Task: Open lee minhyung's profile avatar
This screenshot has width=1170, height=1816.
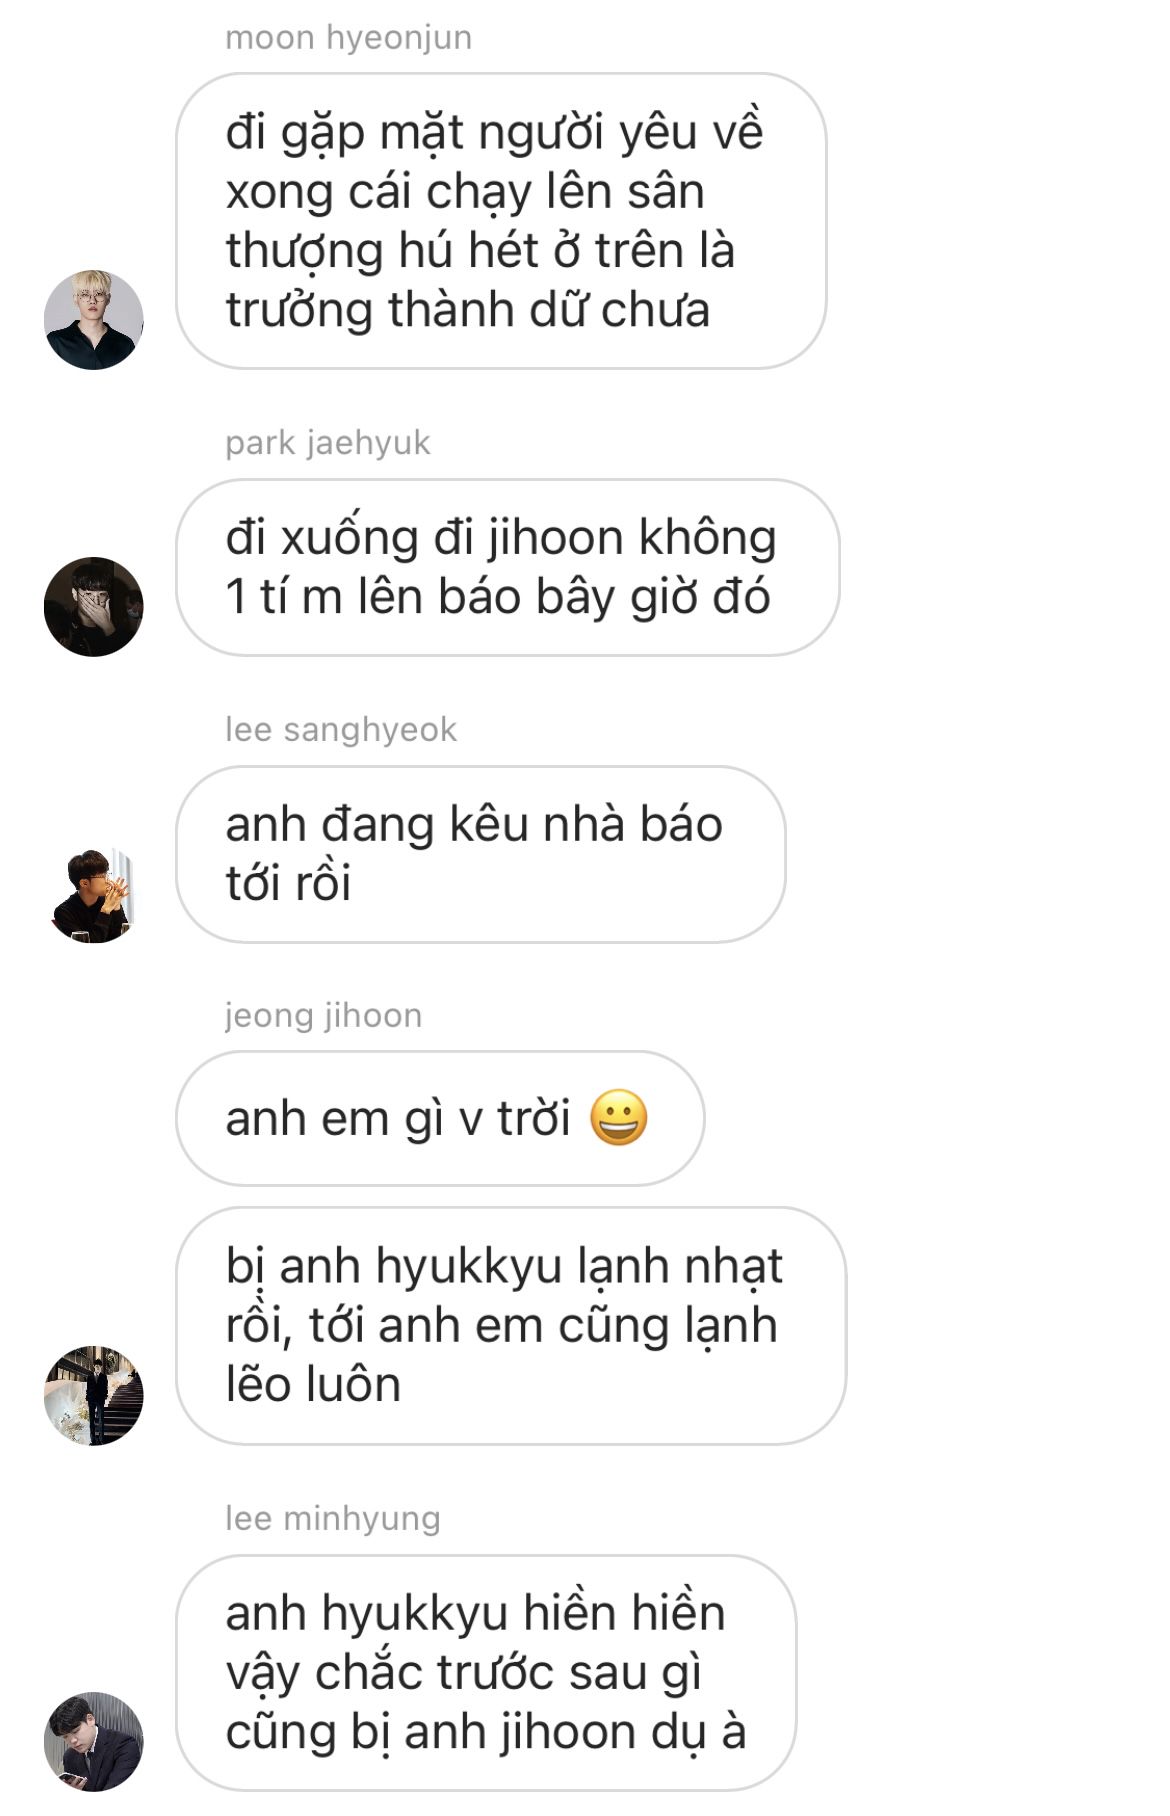Action: pyautogui.click(x=94, y=1742)
